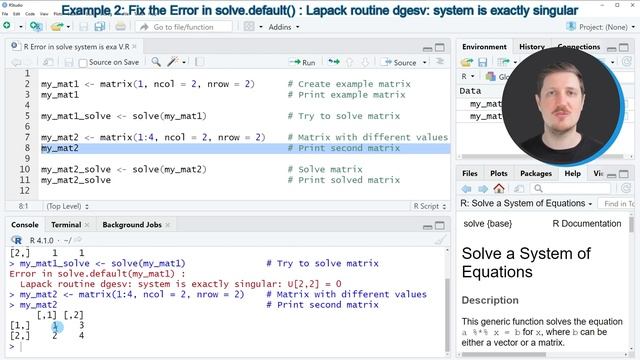Select the Environment tab
This screenshot has width=640, height=360.
tap(484, 47)
